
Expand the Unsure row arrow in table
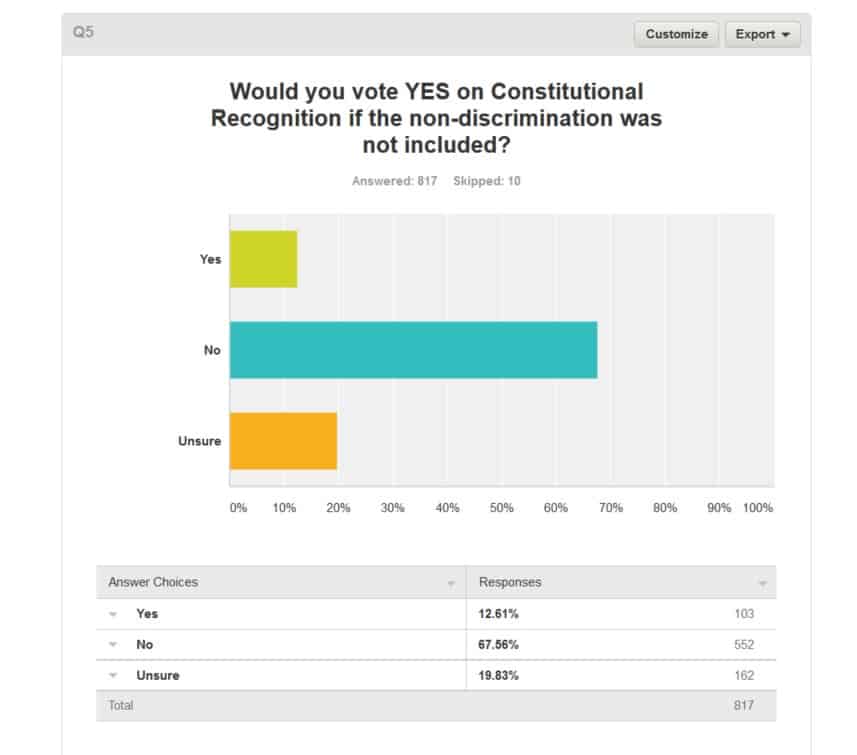click(113, 676)
